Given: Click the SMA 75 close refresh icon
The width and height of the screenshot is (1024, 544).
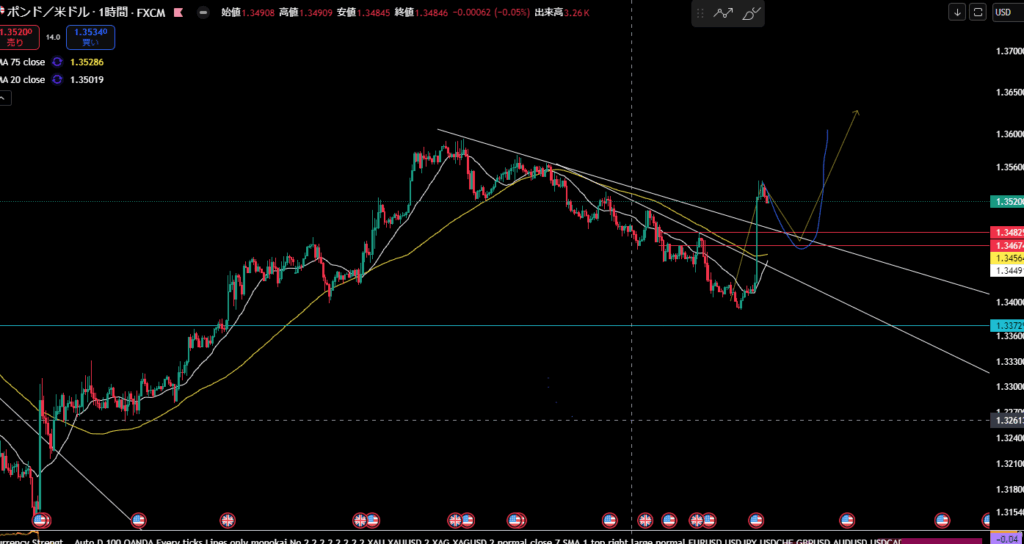Looking at the screenshot, I should [x=57, y=62].
